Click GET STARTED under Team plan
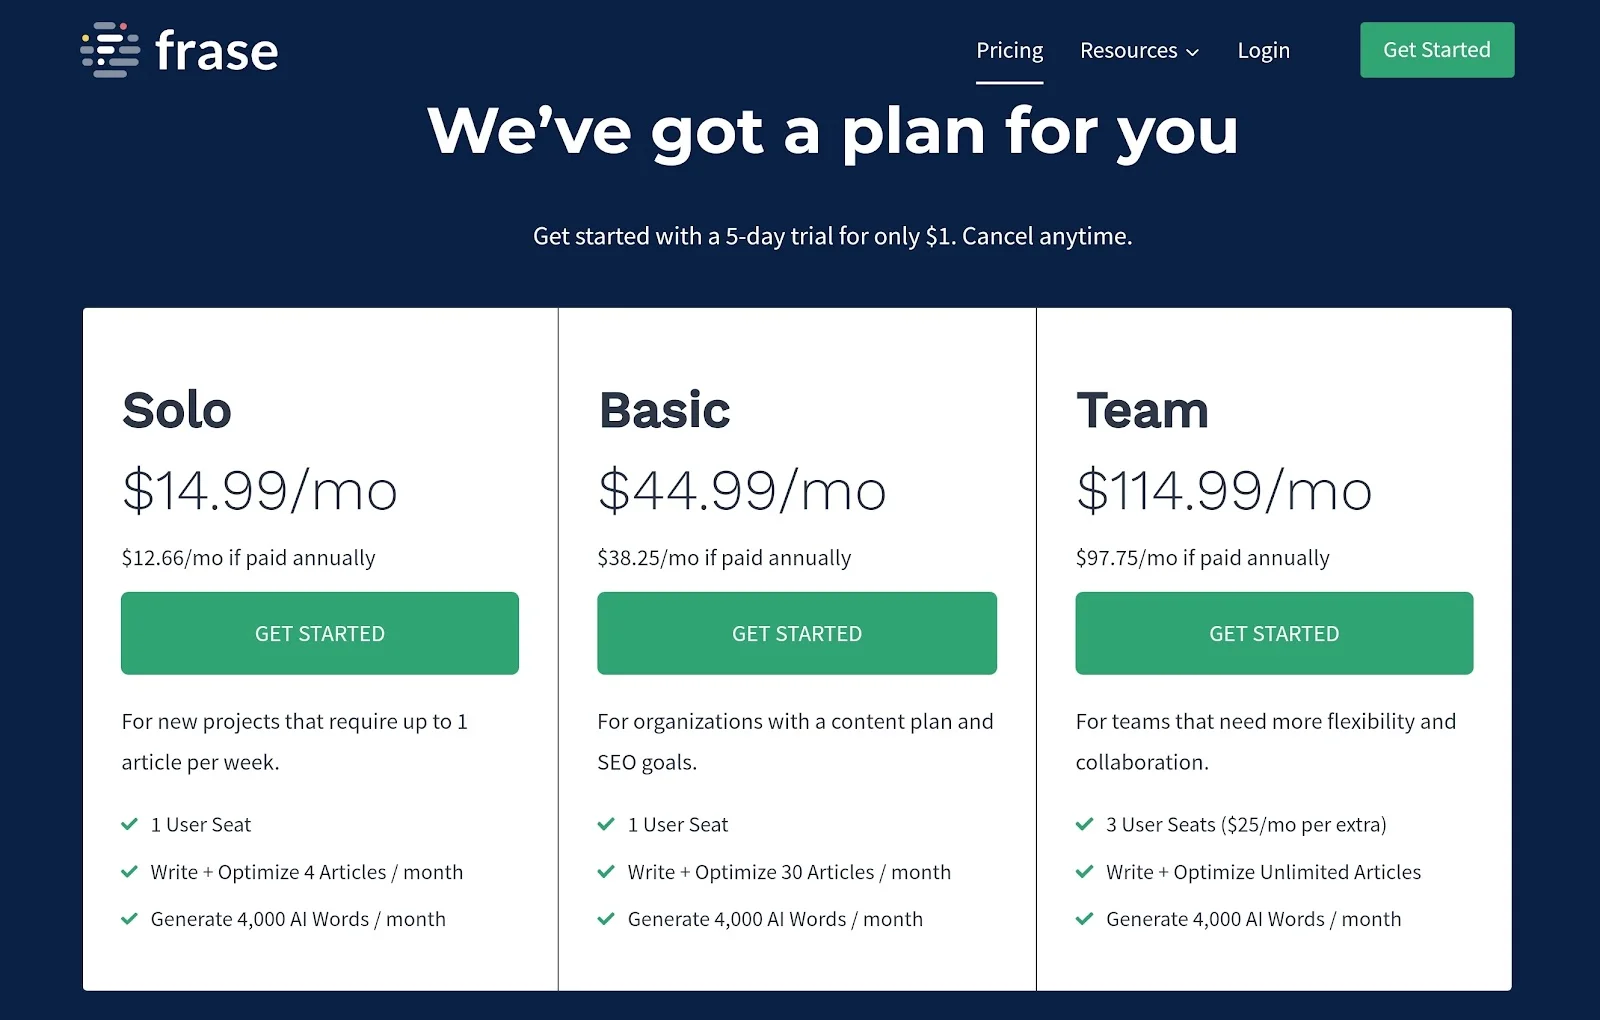Image resolution: width=1600 pixels, height=1020 pixels. (x=1274, y=633)
